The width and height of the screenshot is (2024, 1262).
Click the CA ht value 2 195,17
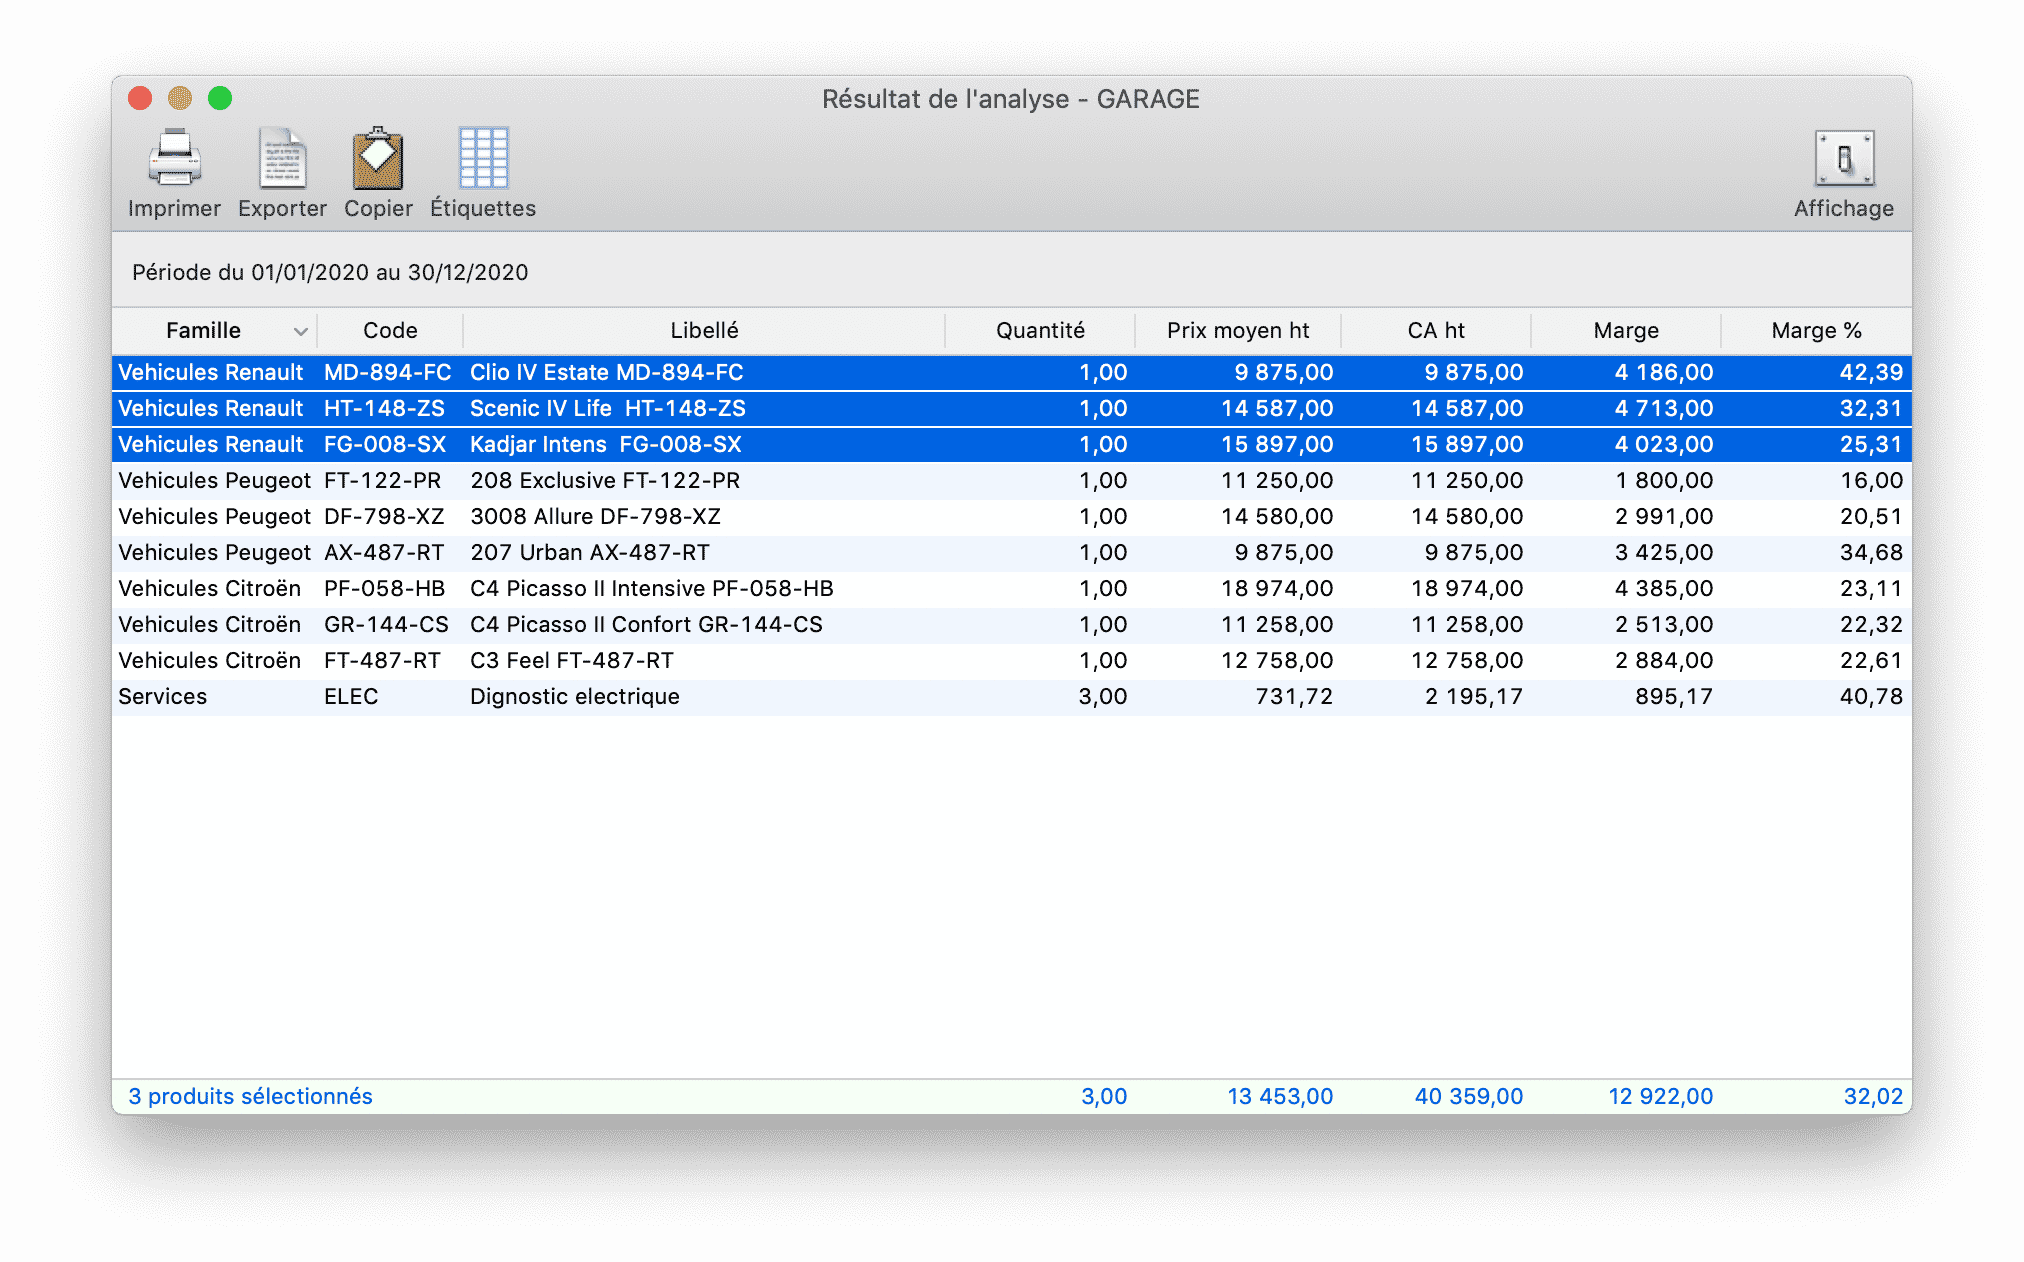click(x=1474, y=696)
